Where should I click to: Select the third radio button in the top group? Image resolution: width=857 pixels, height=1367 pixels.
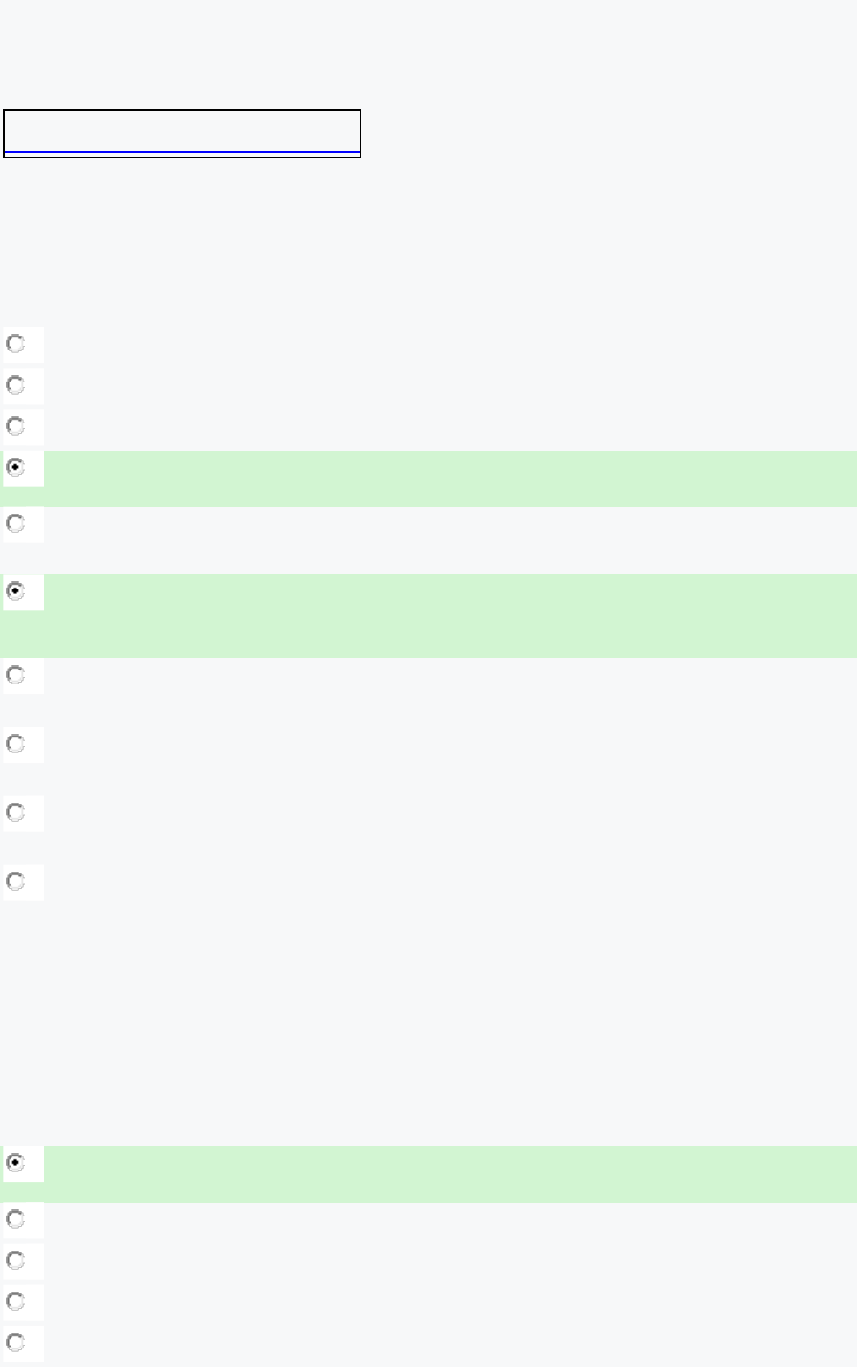pyautogui.click(x=16, y=426)
